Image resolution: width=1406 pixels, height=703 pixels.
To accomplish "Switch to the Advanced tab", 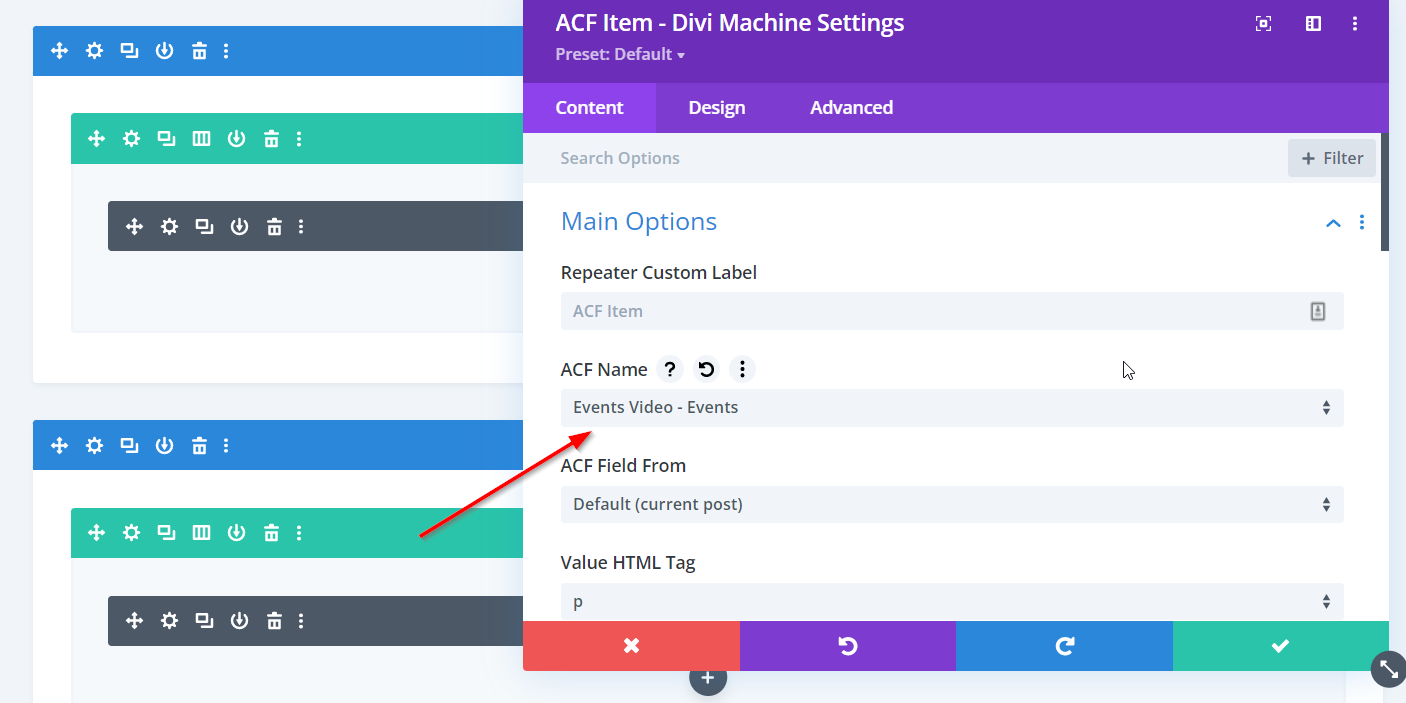I will 851,108.
